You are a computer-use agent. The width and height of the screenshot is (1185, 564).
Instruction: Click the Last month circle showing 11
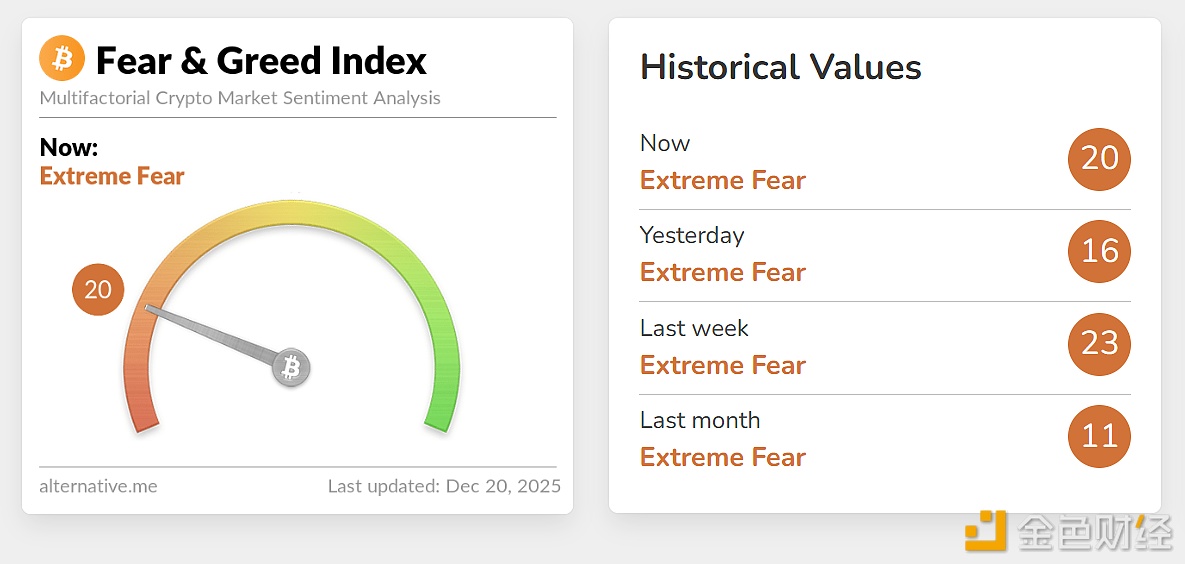1099,435
